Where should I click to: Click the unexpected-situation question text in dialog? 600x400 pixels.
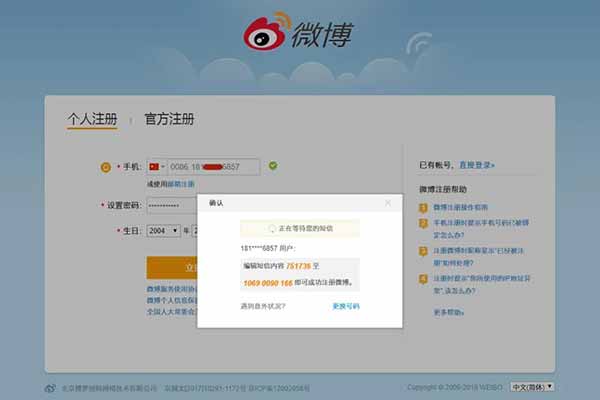(x=263, y=306)
